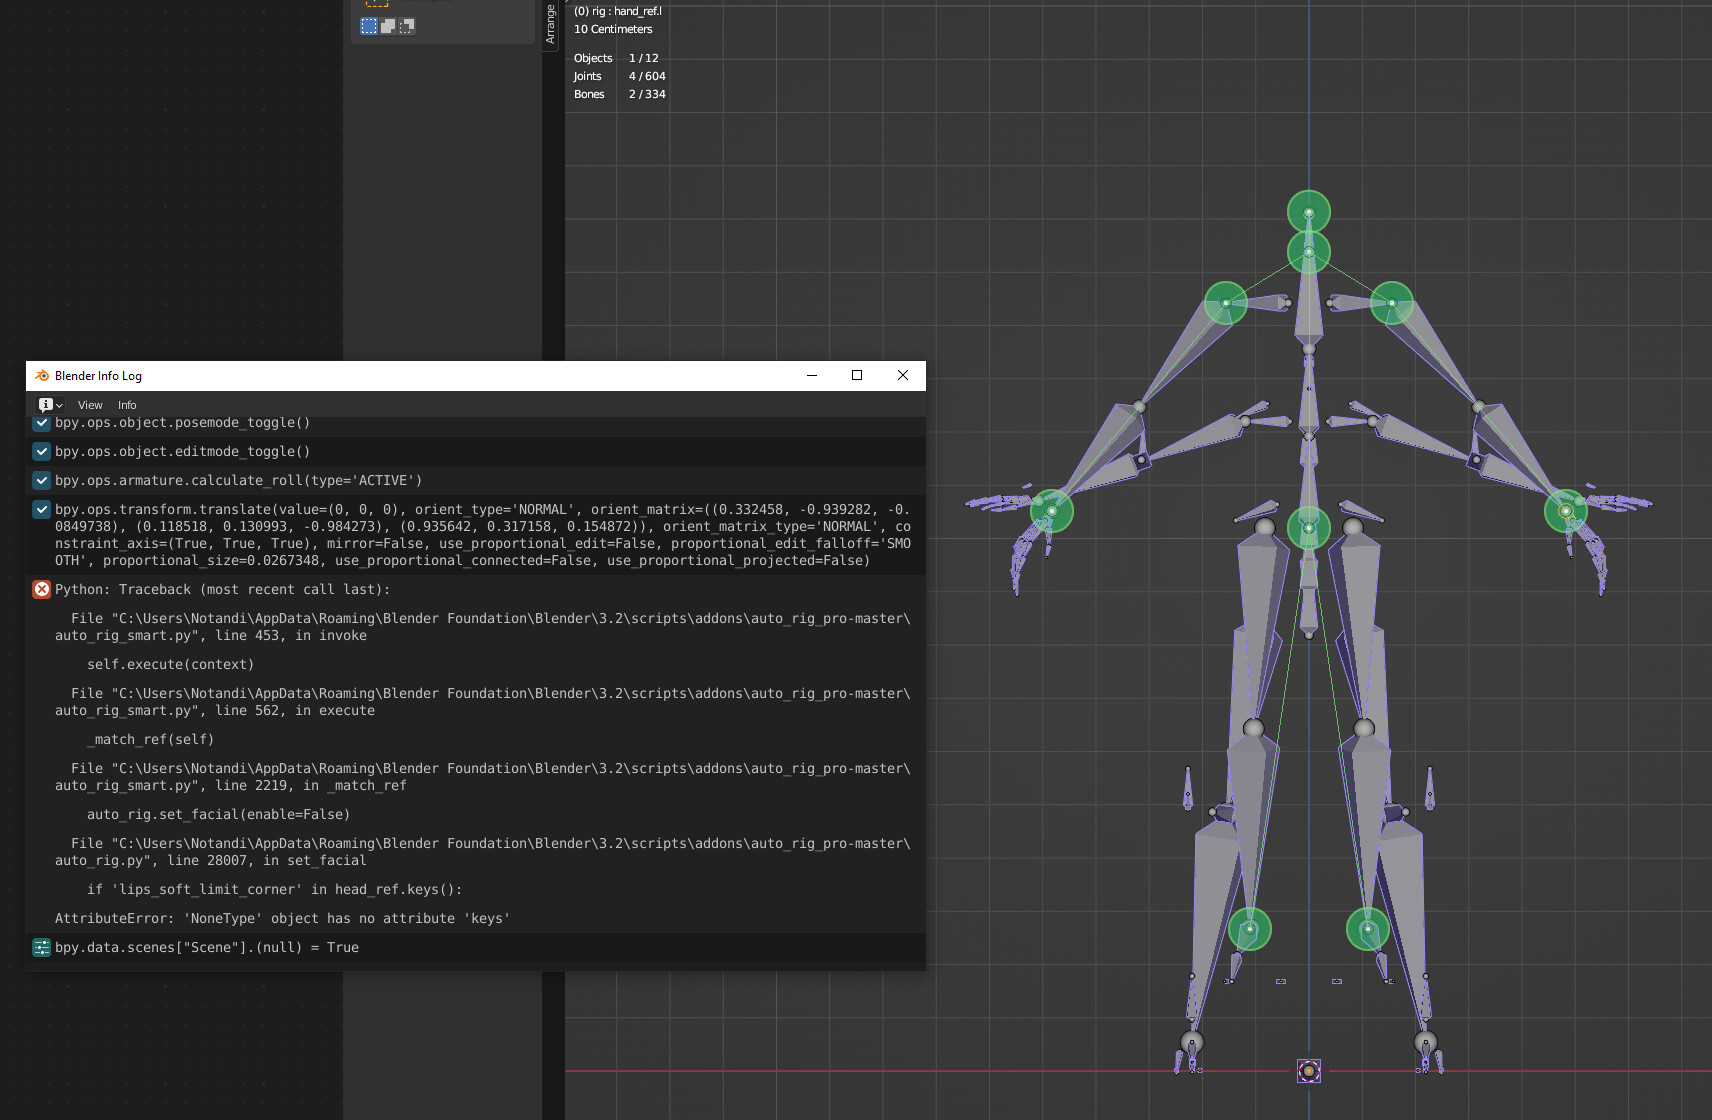
Task: Select the green ankle marker on the screen-left leg
Action: (1250, 929)
